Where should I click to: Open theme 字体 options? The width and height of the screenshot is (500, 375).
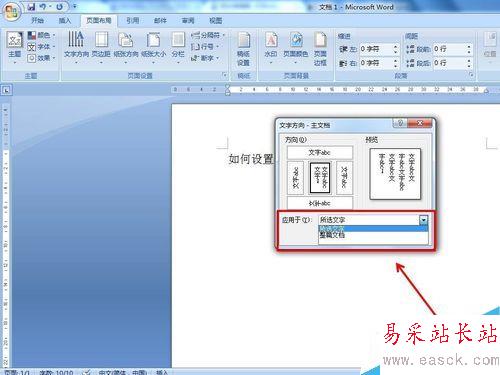tap(41, 47)
